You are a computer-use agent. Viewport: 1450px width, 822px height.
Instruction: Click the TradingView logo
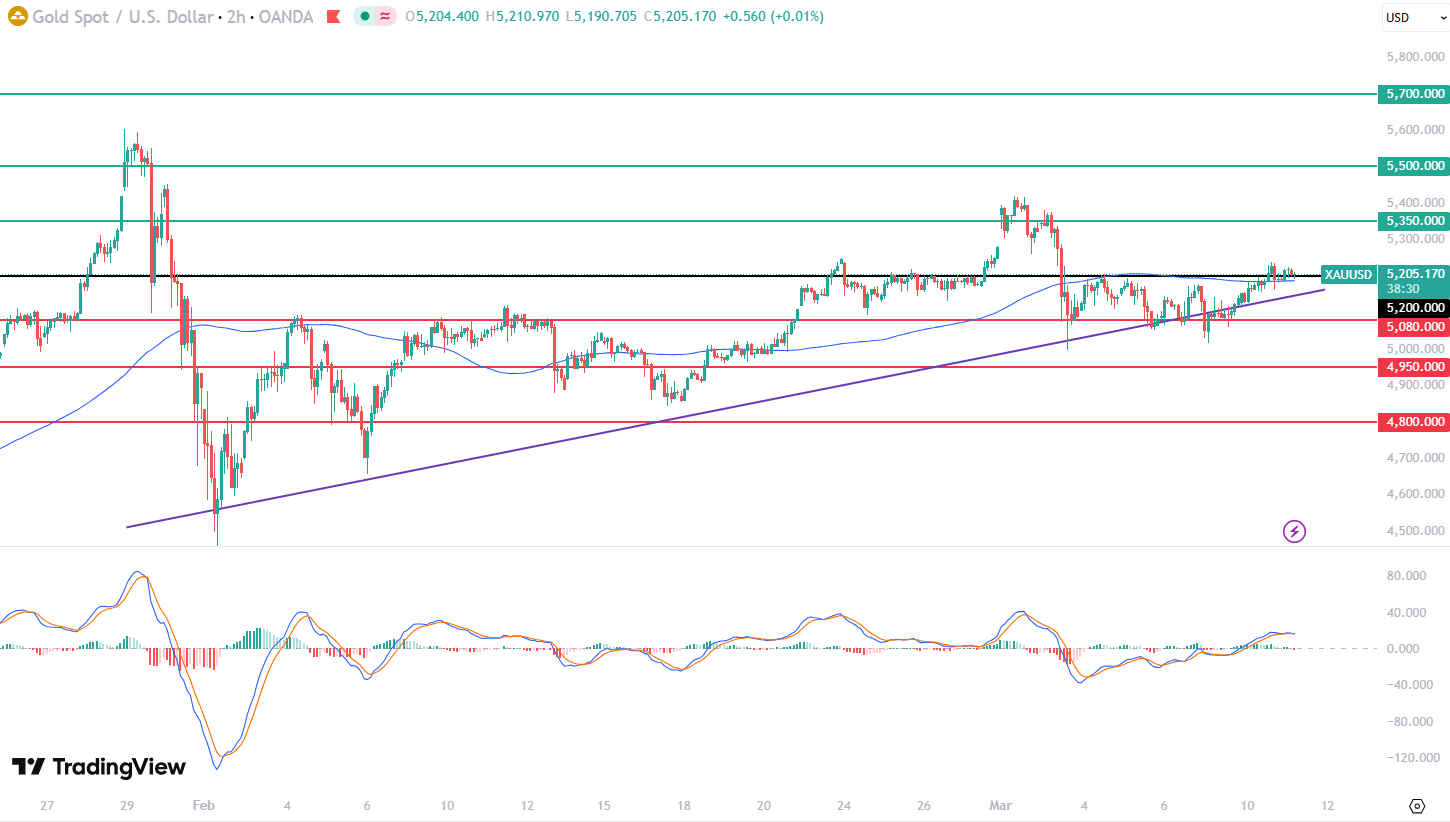[98, 767]
